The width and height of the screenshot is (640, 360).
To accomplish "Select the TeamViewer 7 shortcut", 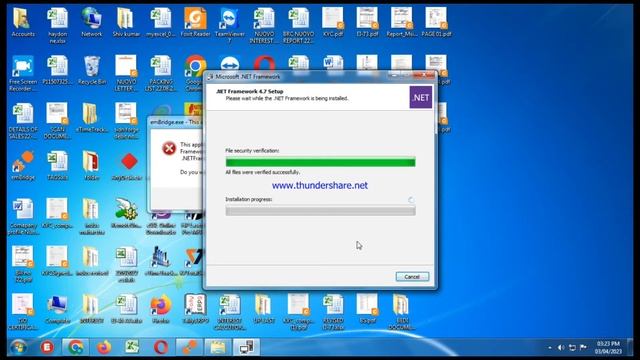I will [x=229, y=26].
